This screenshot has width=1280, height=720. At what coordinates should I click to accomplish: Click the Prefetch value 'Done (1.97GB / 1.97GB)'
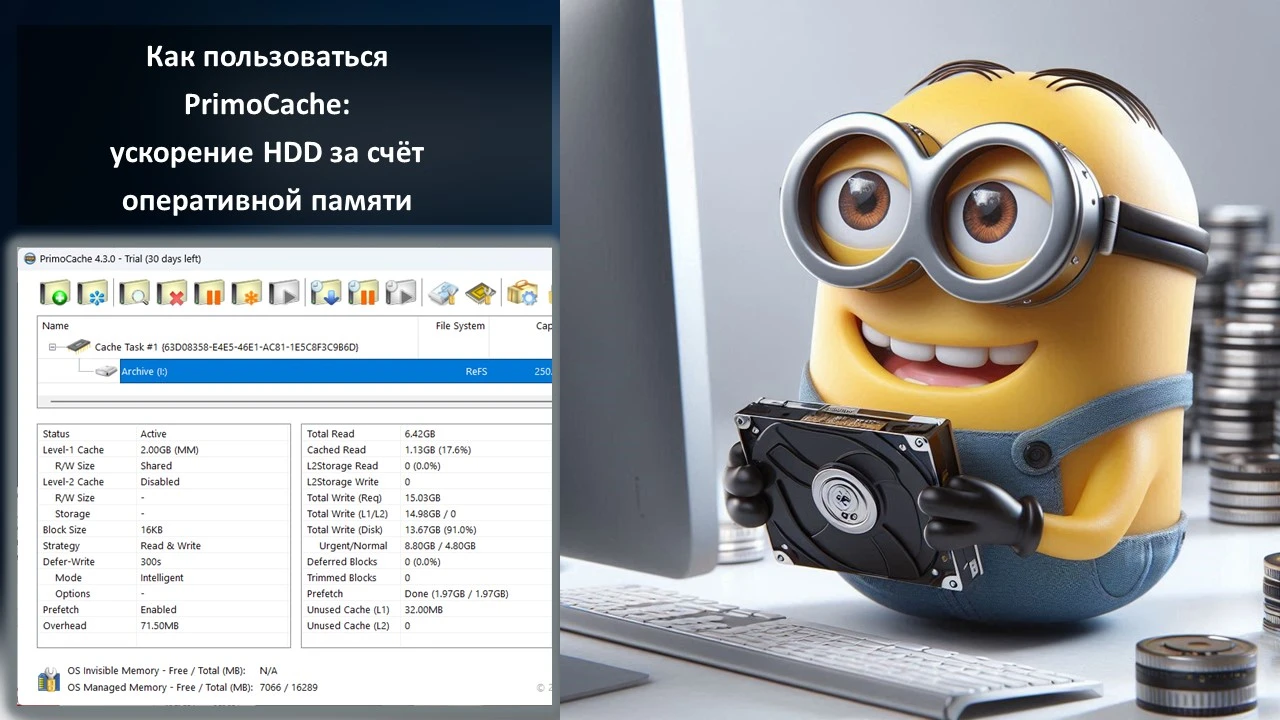click(x=458, y=594)
